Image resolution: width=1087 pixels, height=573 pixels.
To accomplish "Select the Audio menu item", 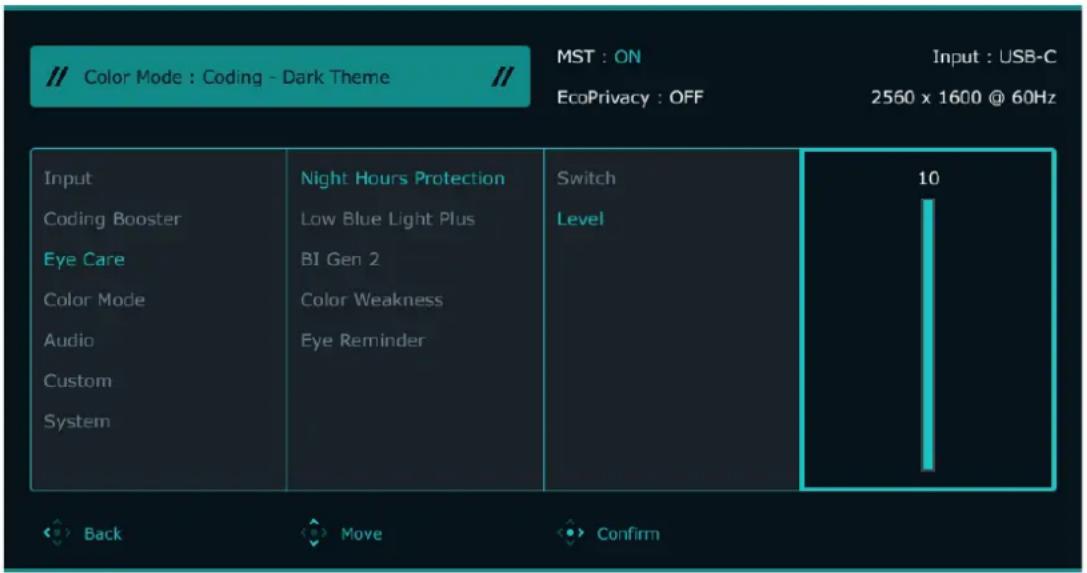I will pos(69,340).
